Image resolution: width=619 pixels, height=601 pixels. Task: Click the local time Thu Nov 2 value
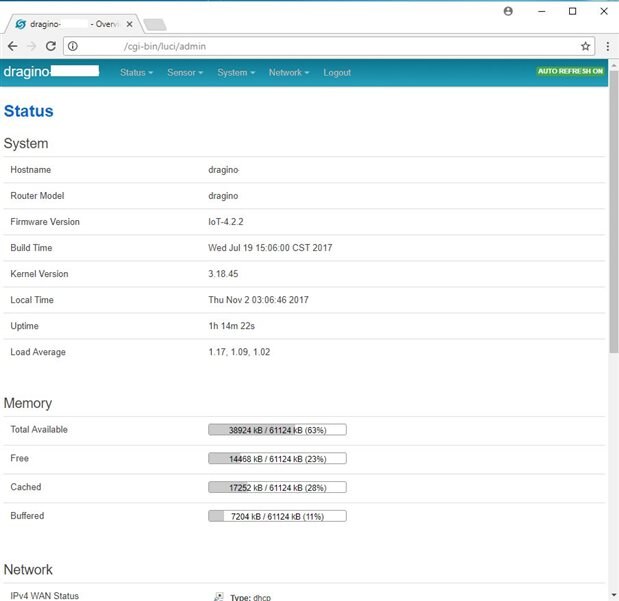click(258, 300)
